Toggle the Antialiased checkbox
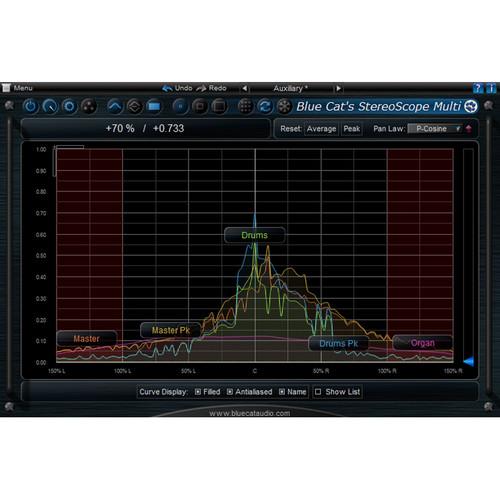 click(230, 392)
